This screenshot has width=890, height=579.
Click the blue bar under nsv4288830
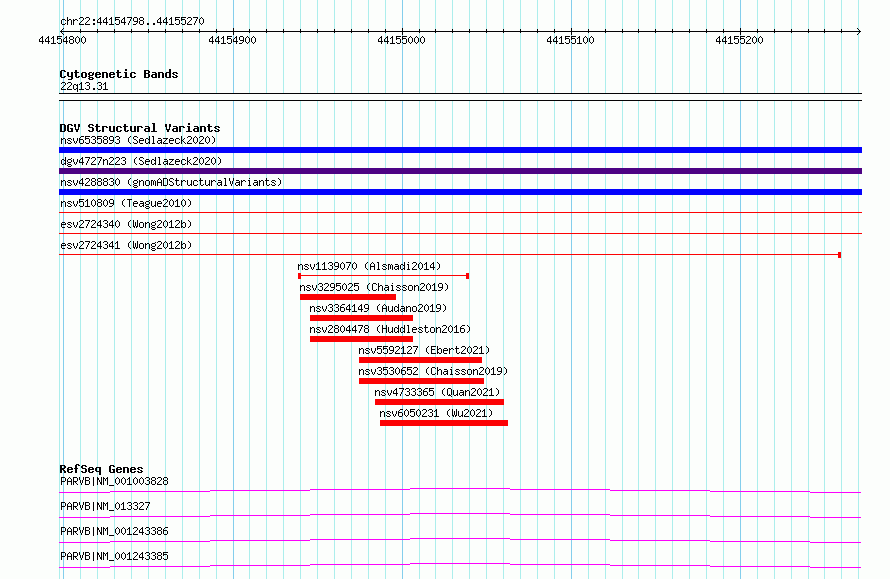[460, 192]
